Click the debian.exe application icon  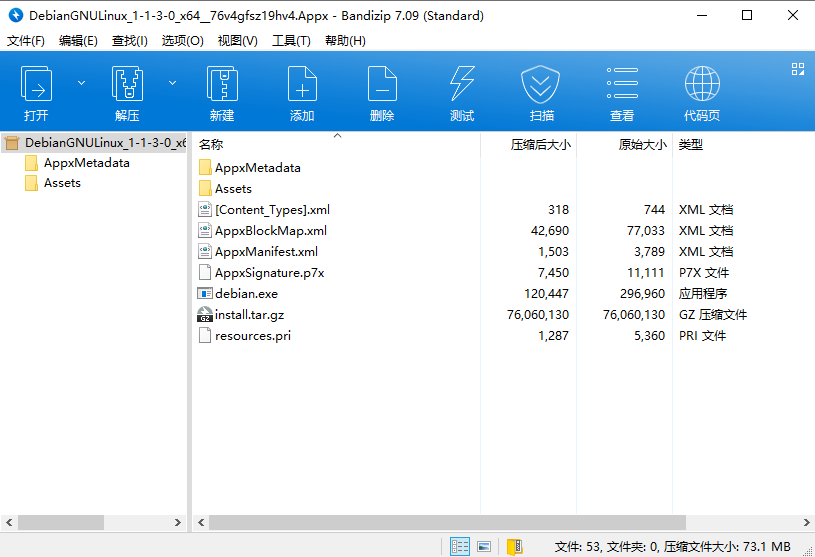205,294
